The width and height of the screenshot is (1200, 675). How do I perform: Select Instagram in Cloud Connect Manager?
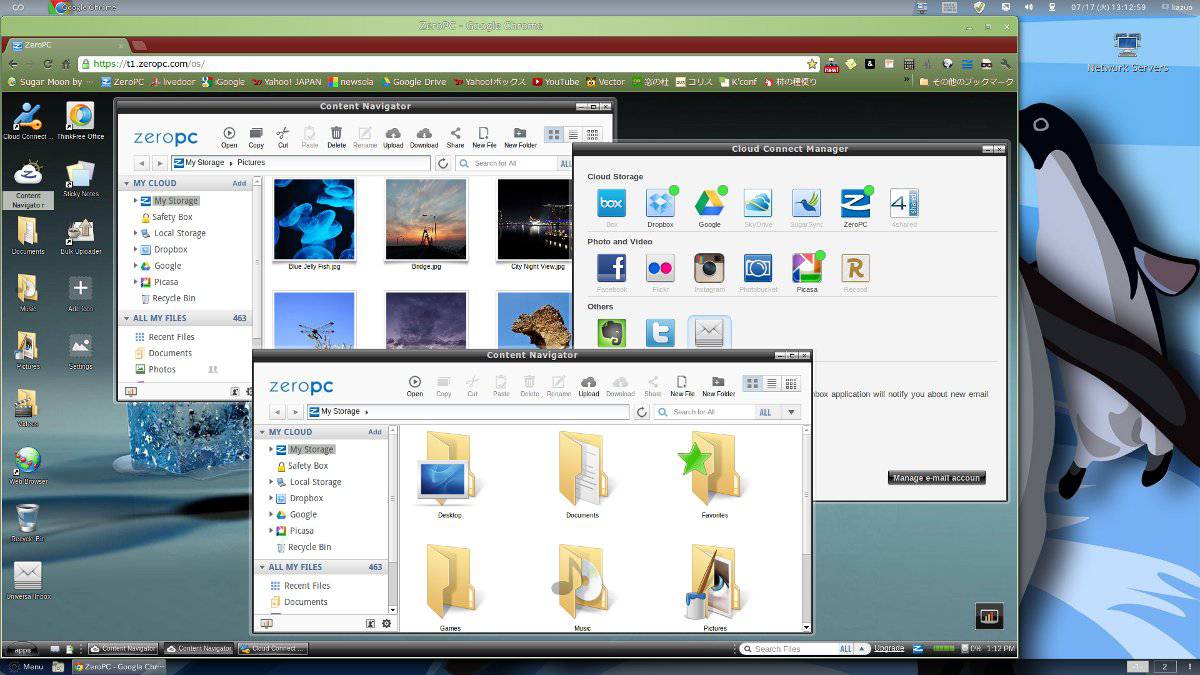710,273
